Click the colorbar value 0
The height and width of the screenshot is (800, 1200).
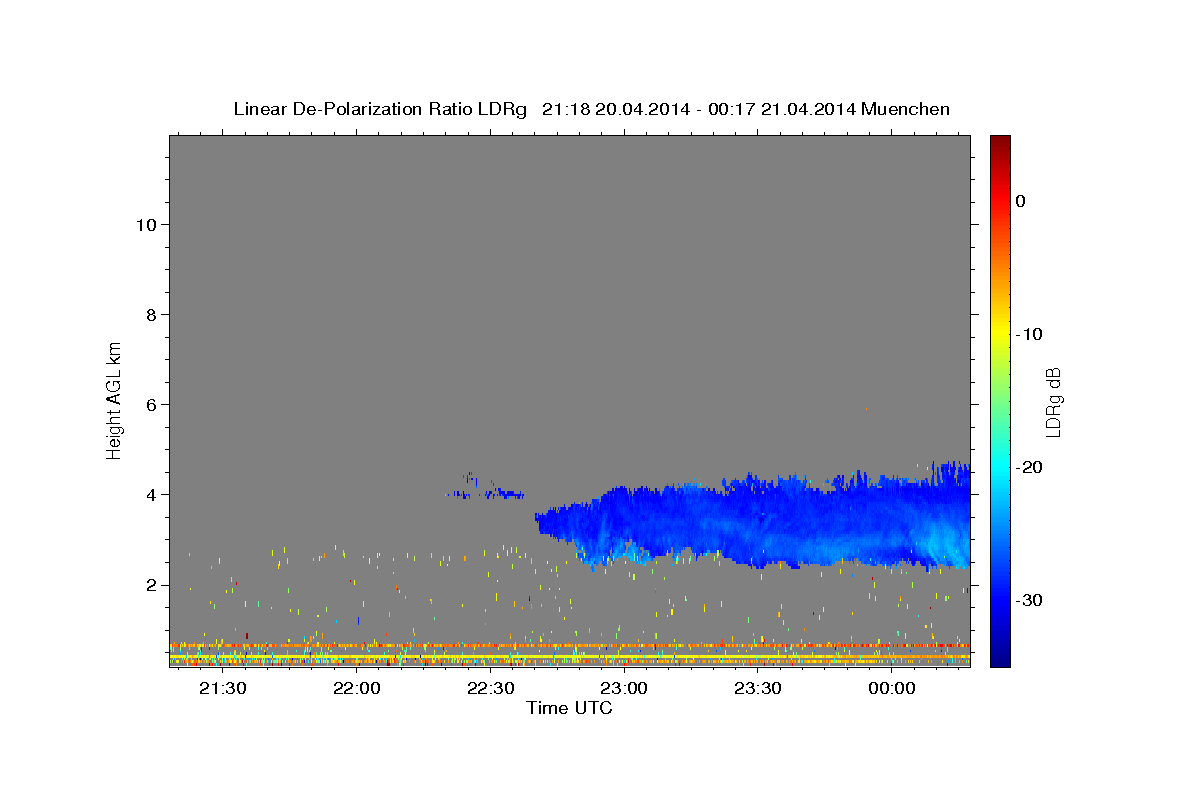click(1021, 201)
